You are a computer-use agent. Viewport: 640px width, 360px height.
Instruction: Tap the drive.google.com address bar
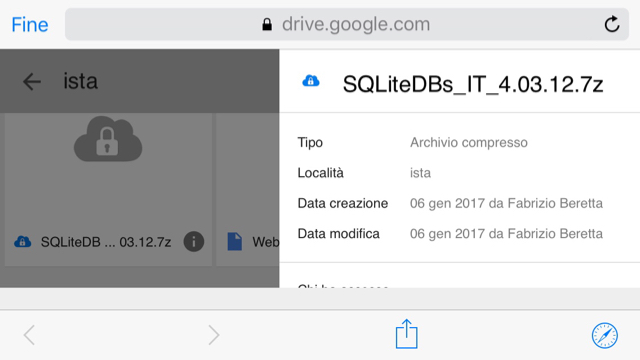[347, 24]
